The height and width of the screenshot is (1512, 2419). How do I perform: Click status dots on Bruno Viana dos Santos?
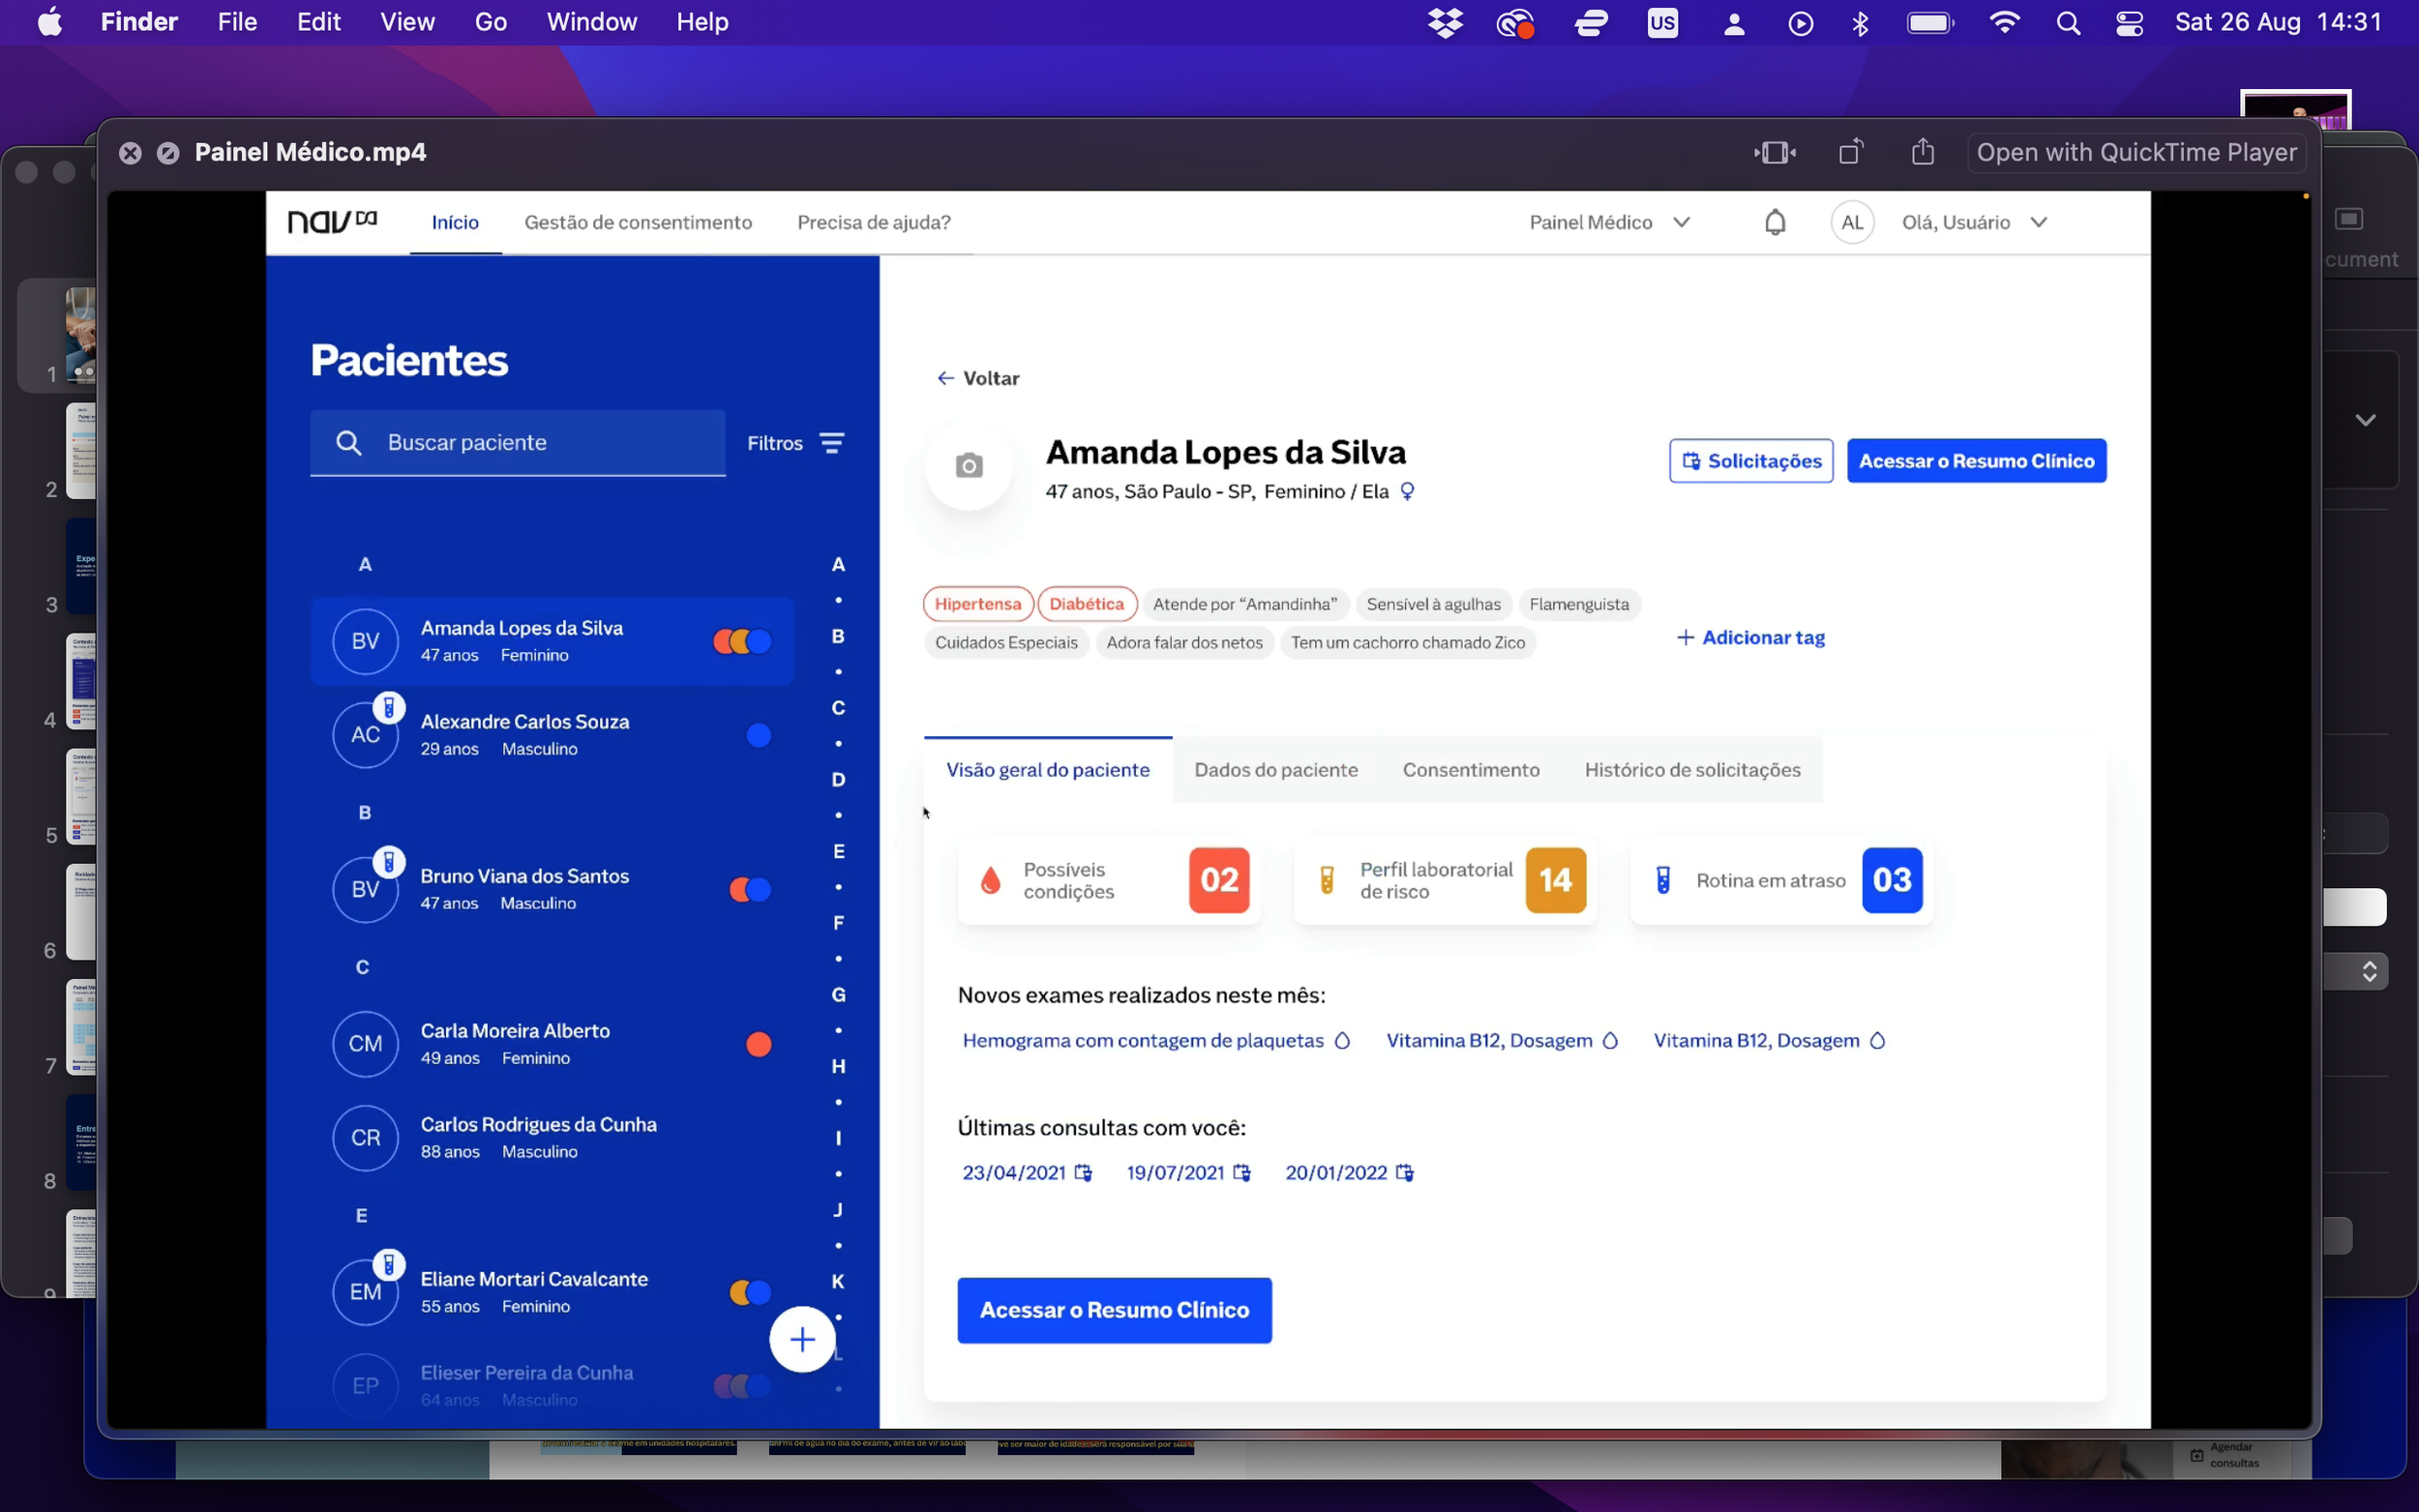(x=750, y=889)
